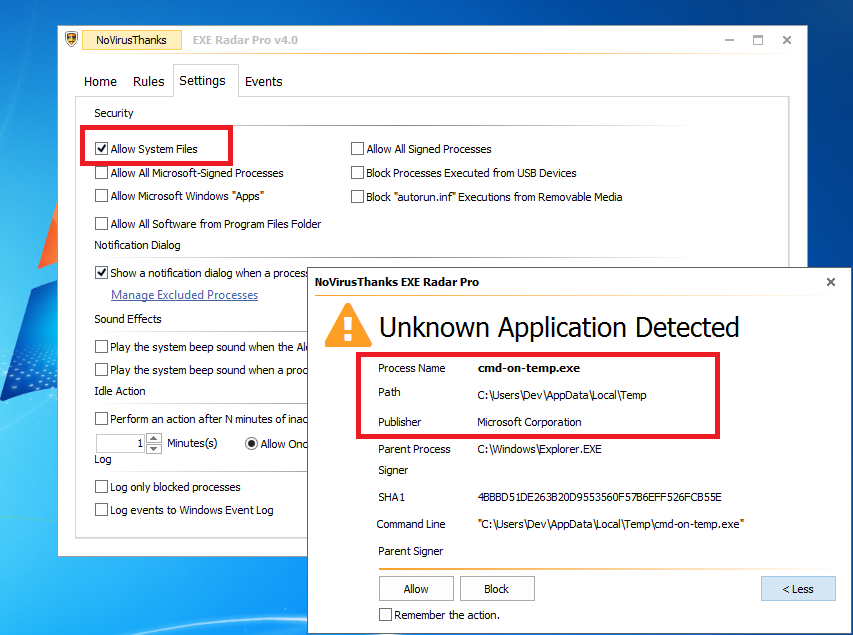Check Allow All Software from Program Files Folder
Screen dimensions: 853x635
[x=101, y=224]
